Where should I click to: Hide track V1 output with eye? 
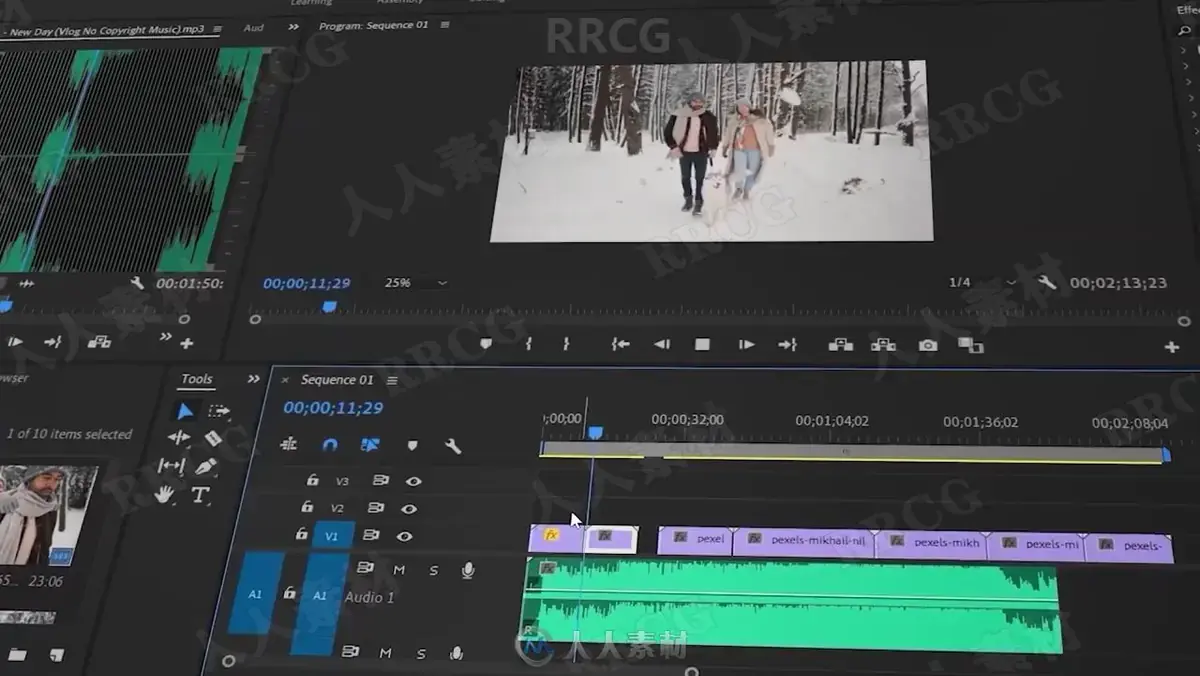tap(404, 536)
